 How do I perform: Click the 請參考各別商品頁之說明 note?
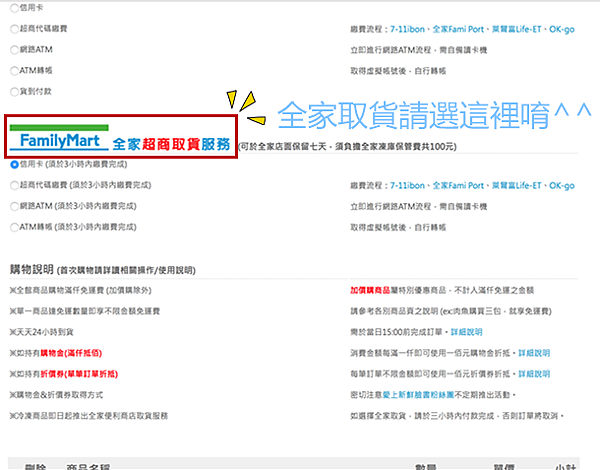(x=451, y=311)
